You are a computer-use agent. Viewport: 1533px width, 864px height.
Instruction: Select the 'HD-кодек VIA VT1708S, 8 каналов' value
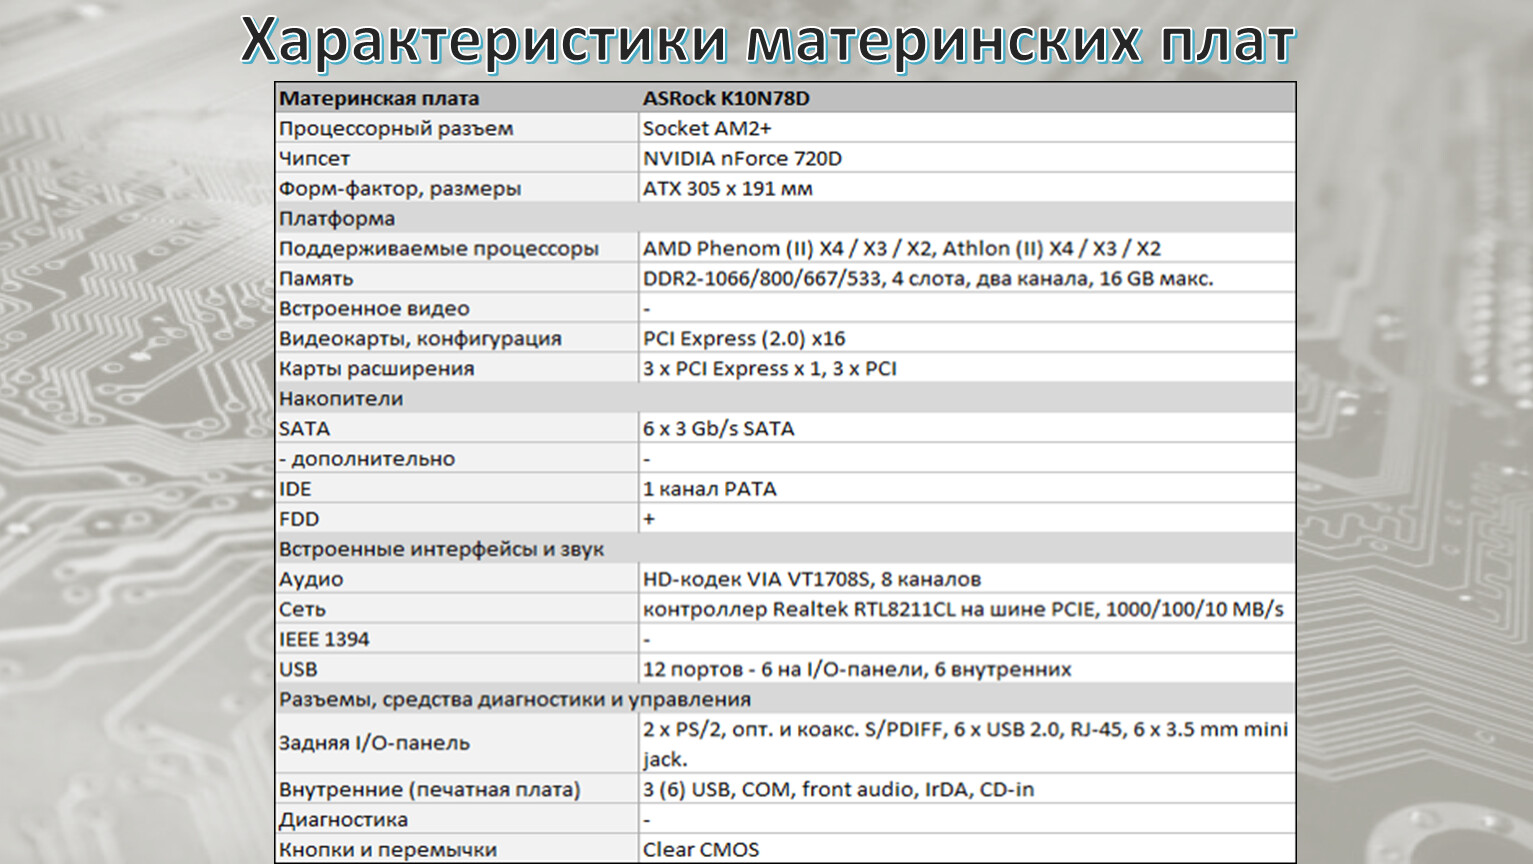pyautogui.click(x=812, y=578)
